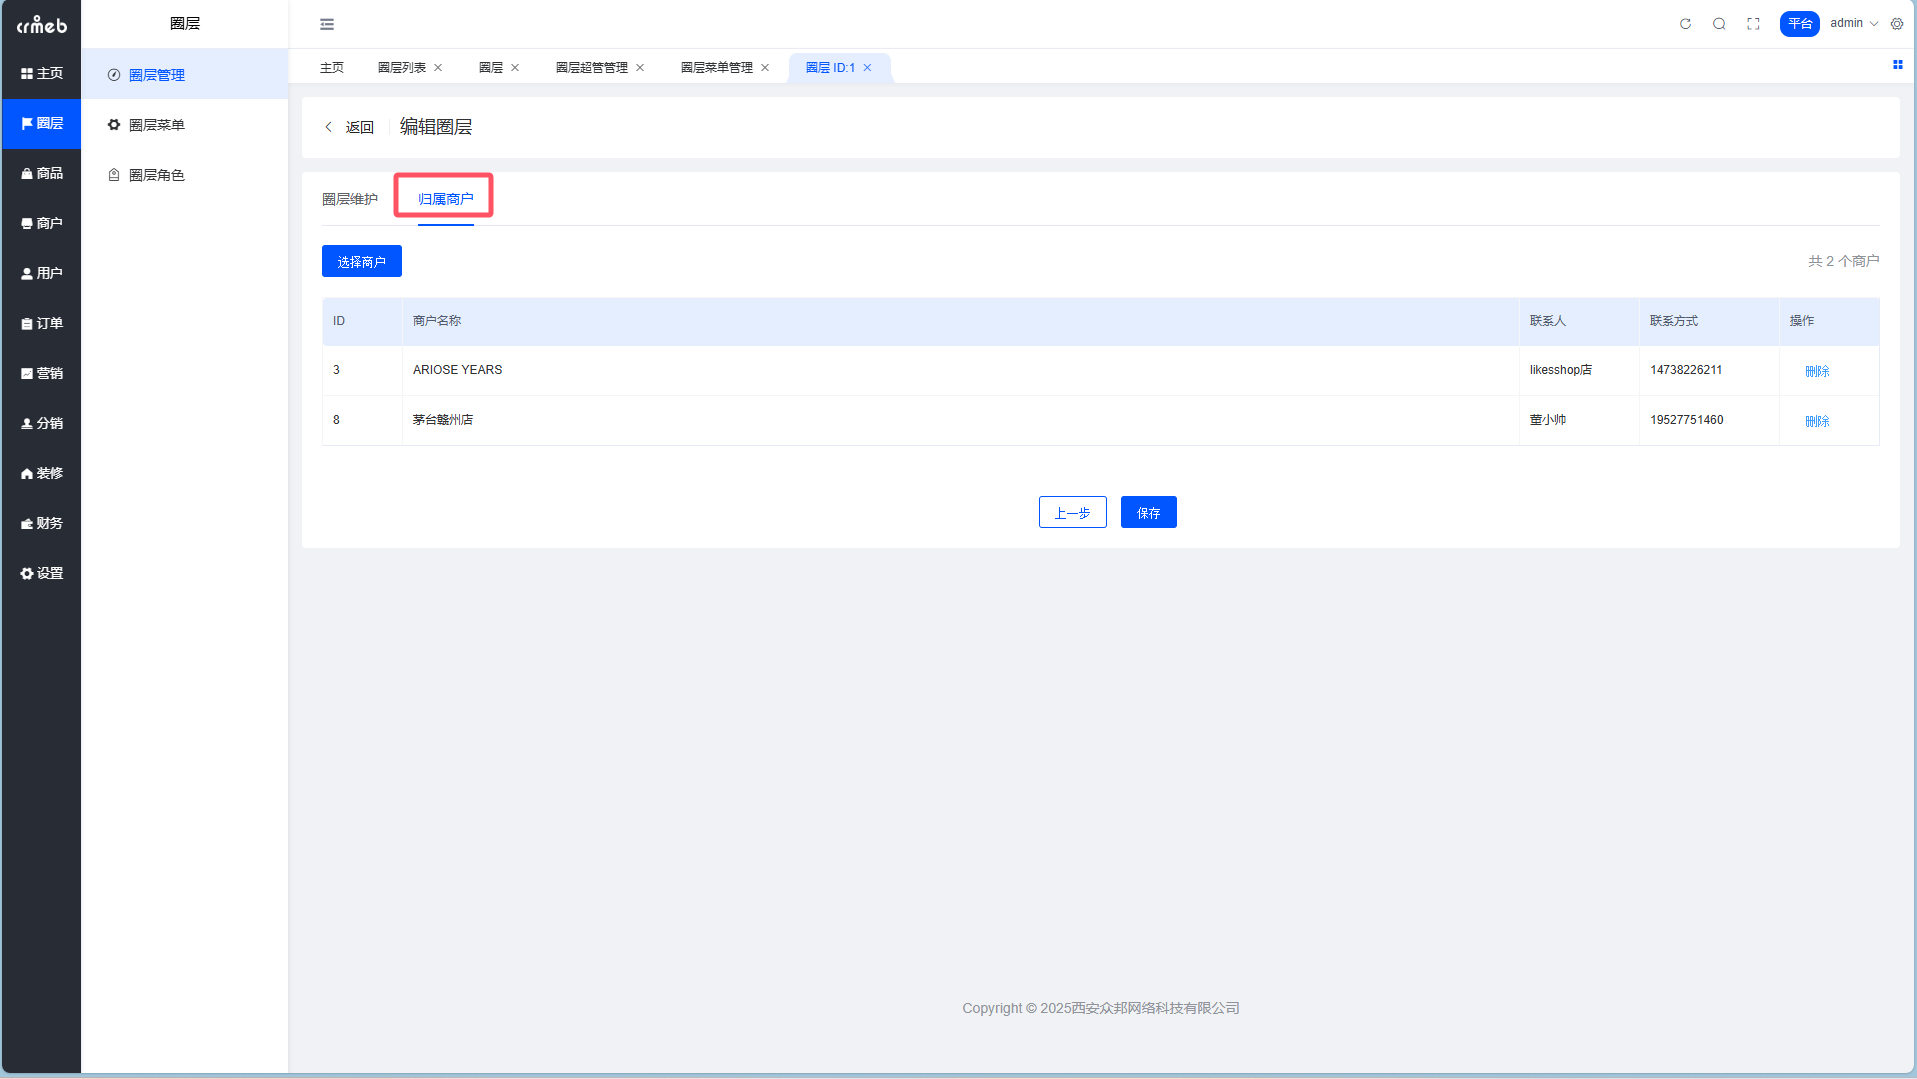
Task: Close the 圈层菜单管理 tab
Action: click(x=765, y=68)
